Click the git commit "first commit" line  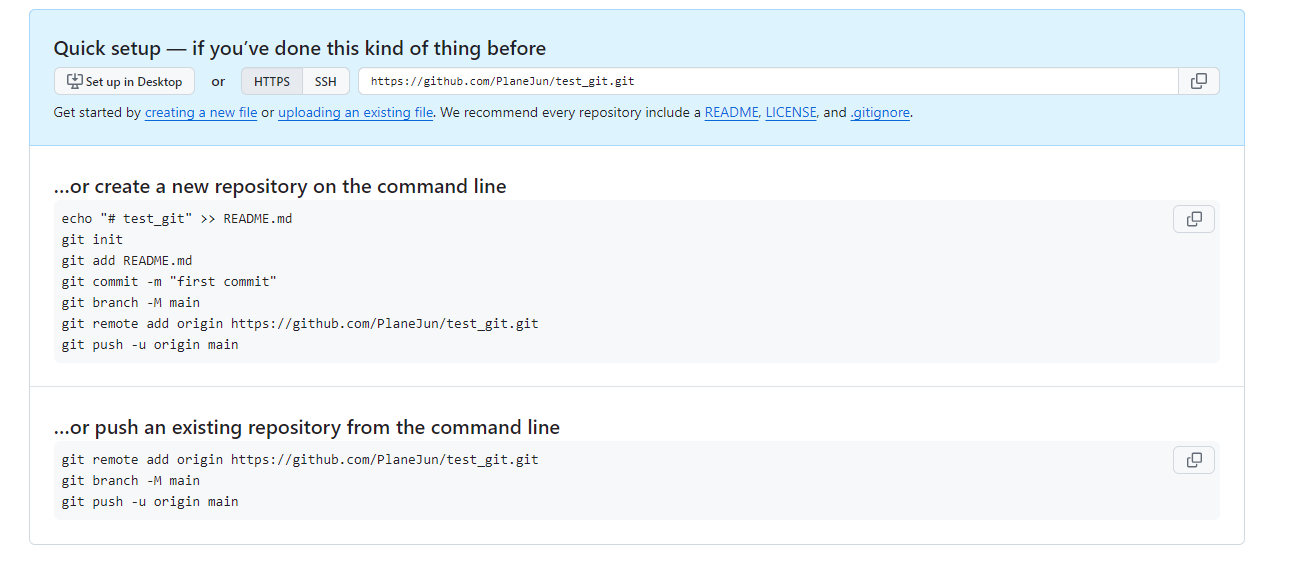tap(169, 281)
